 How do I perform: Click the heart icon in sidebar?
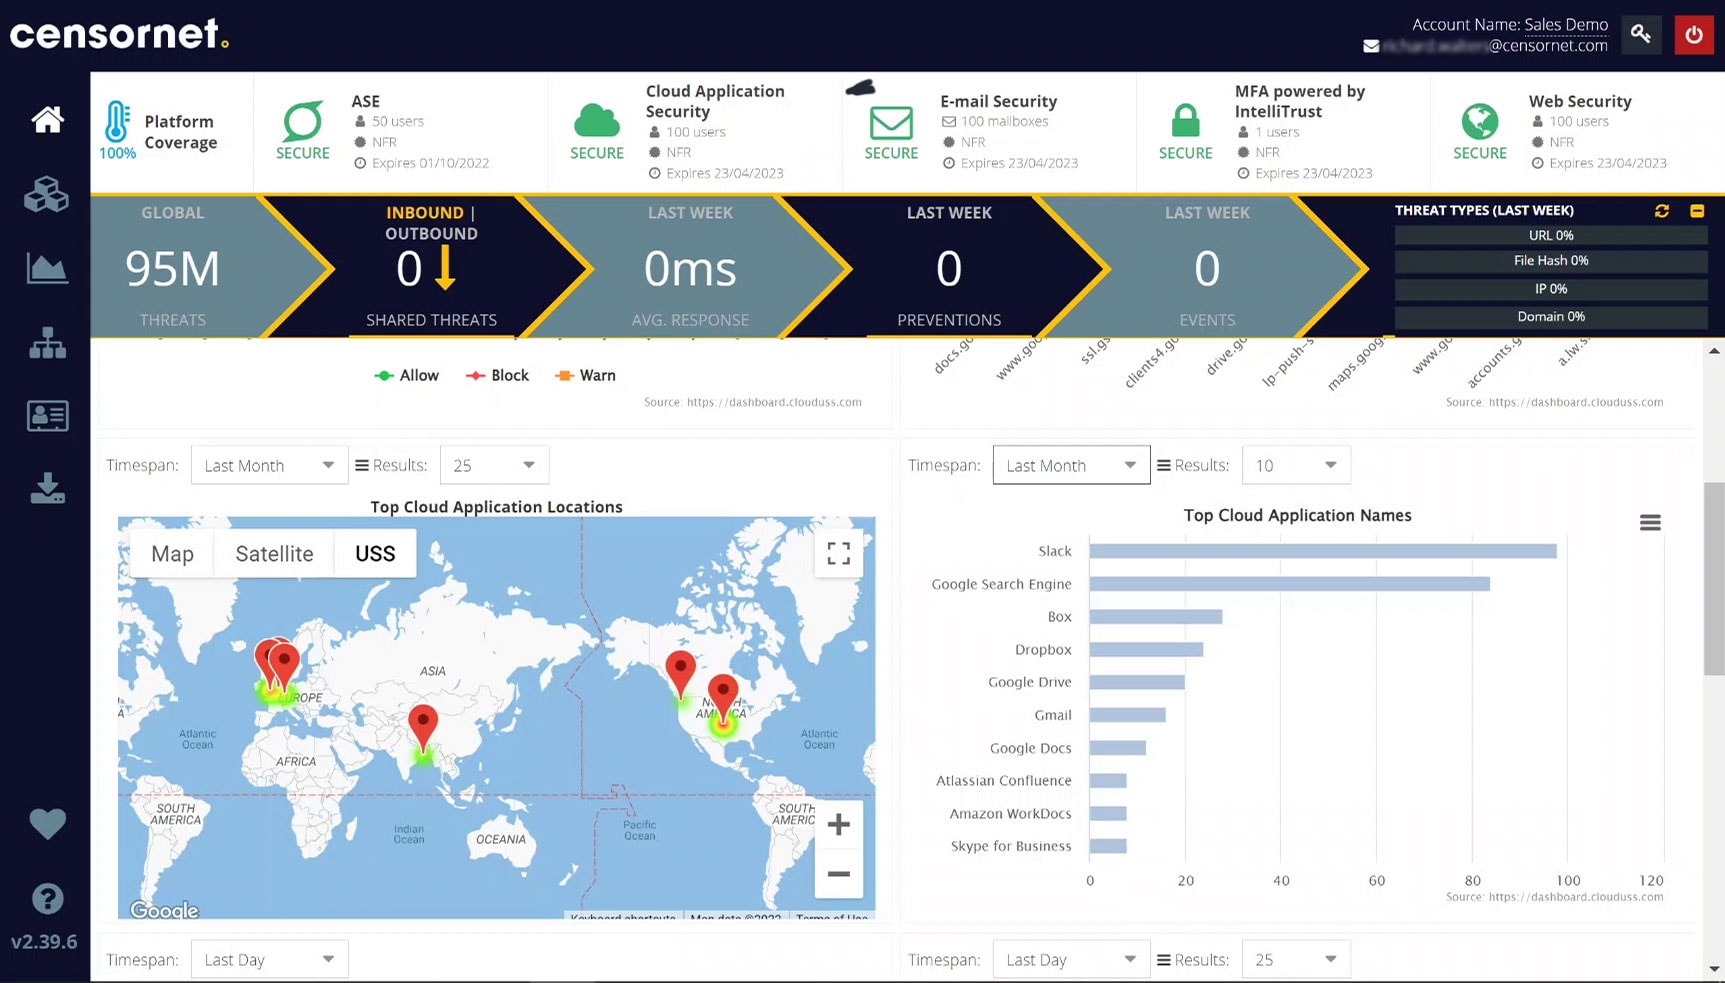(47, 824)
